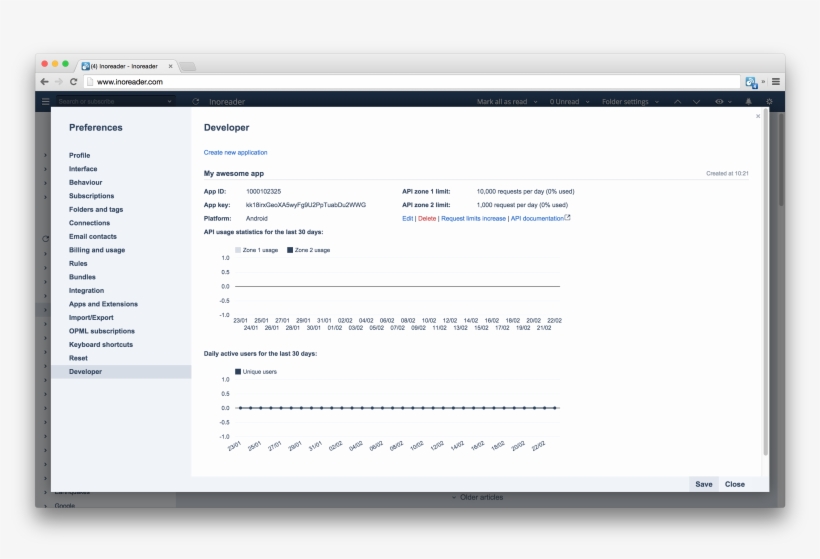Open the Chrome hamburger menu icon
820x559 pixels.
click(x=776, y=82)
